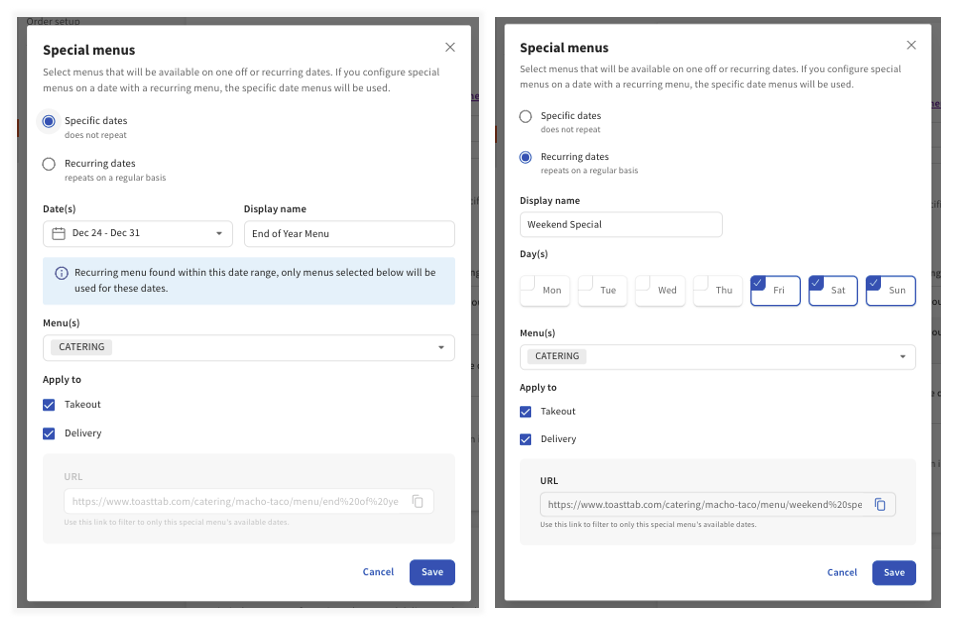This screenshot has height=626, width=960.
Task: Click the calendar icon in Date(s) field
Action: [59, 234]
